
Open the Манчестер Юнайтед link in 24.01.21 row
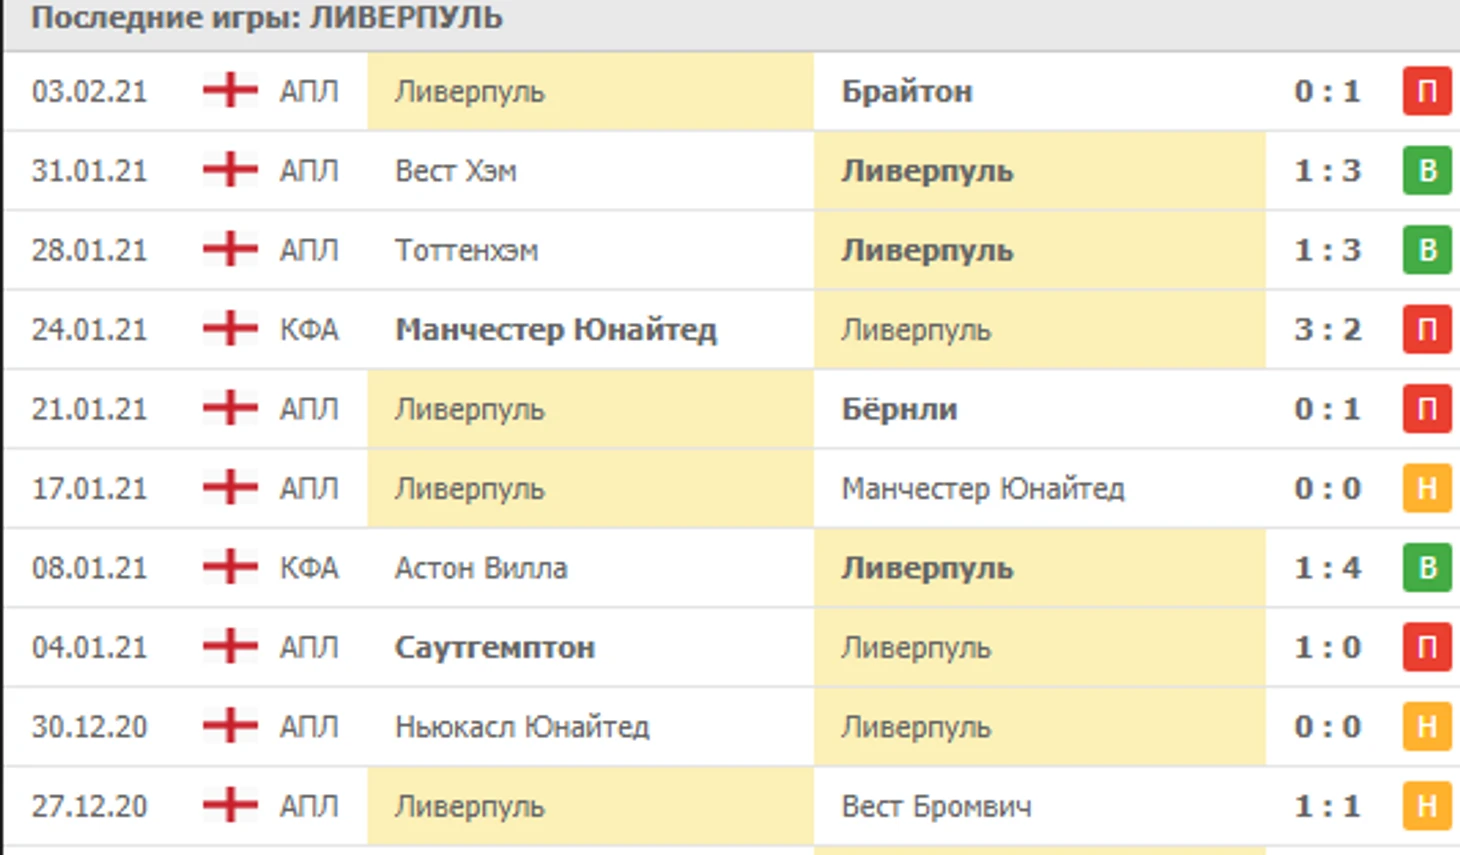(x=556, y=329)
